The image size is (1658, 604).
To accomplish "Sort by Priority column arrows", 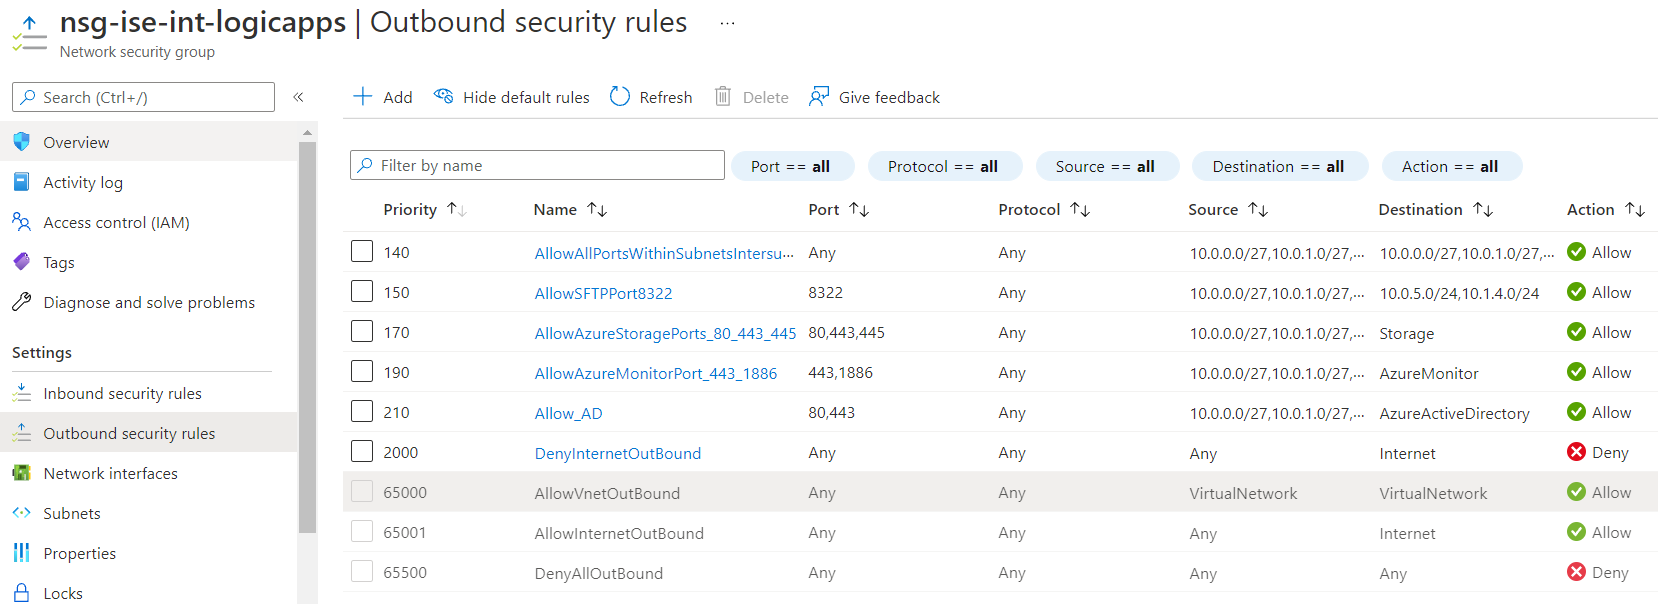I will point(456,209).
